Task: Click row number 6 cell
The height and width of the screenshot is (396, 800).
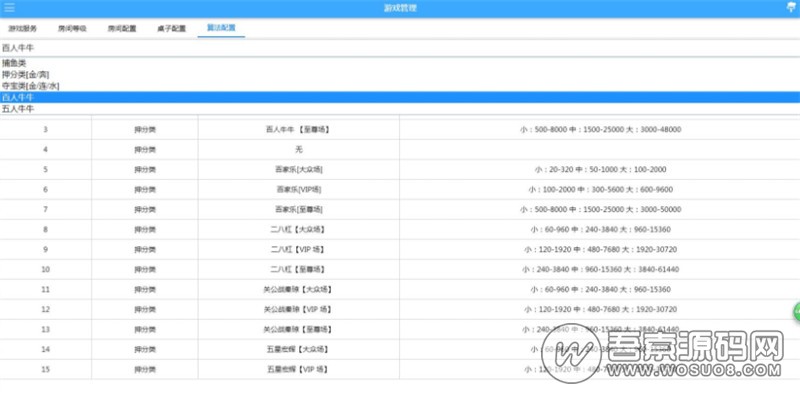Action: pyautogui.click(x=45, y=189)
